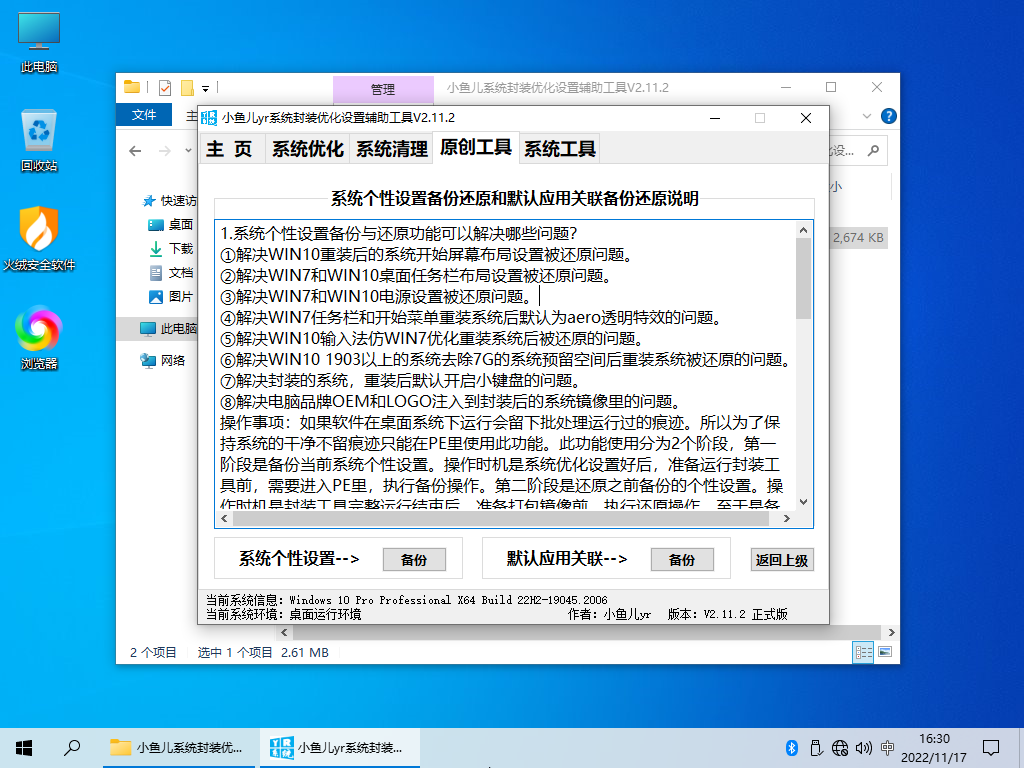
Task: Select 下载 in Explorer navigation pane
Action: point(171,249)
